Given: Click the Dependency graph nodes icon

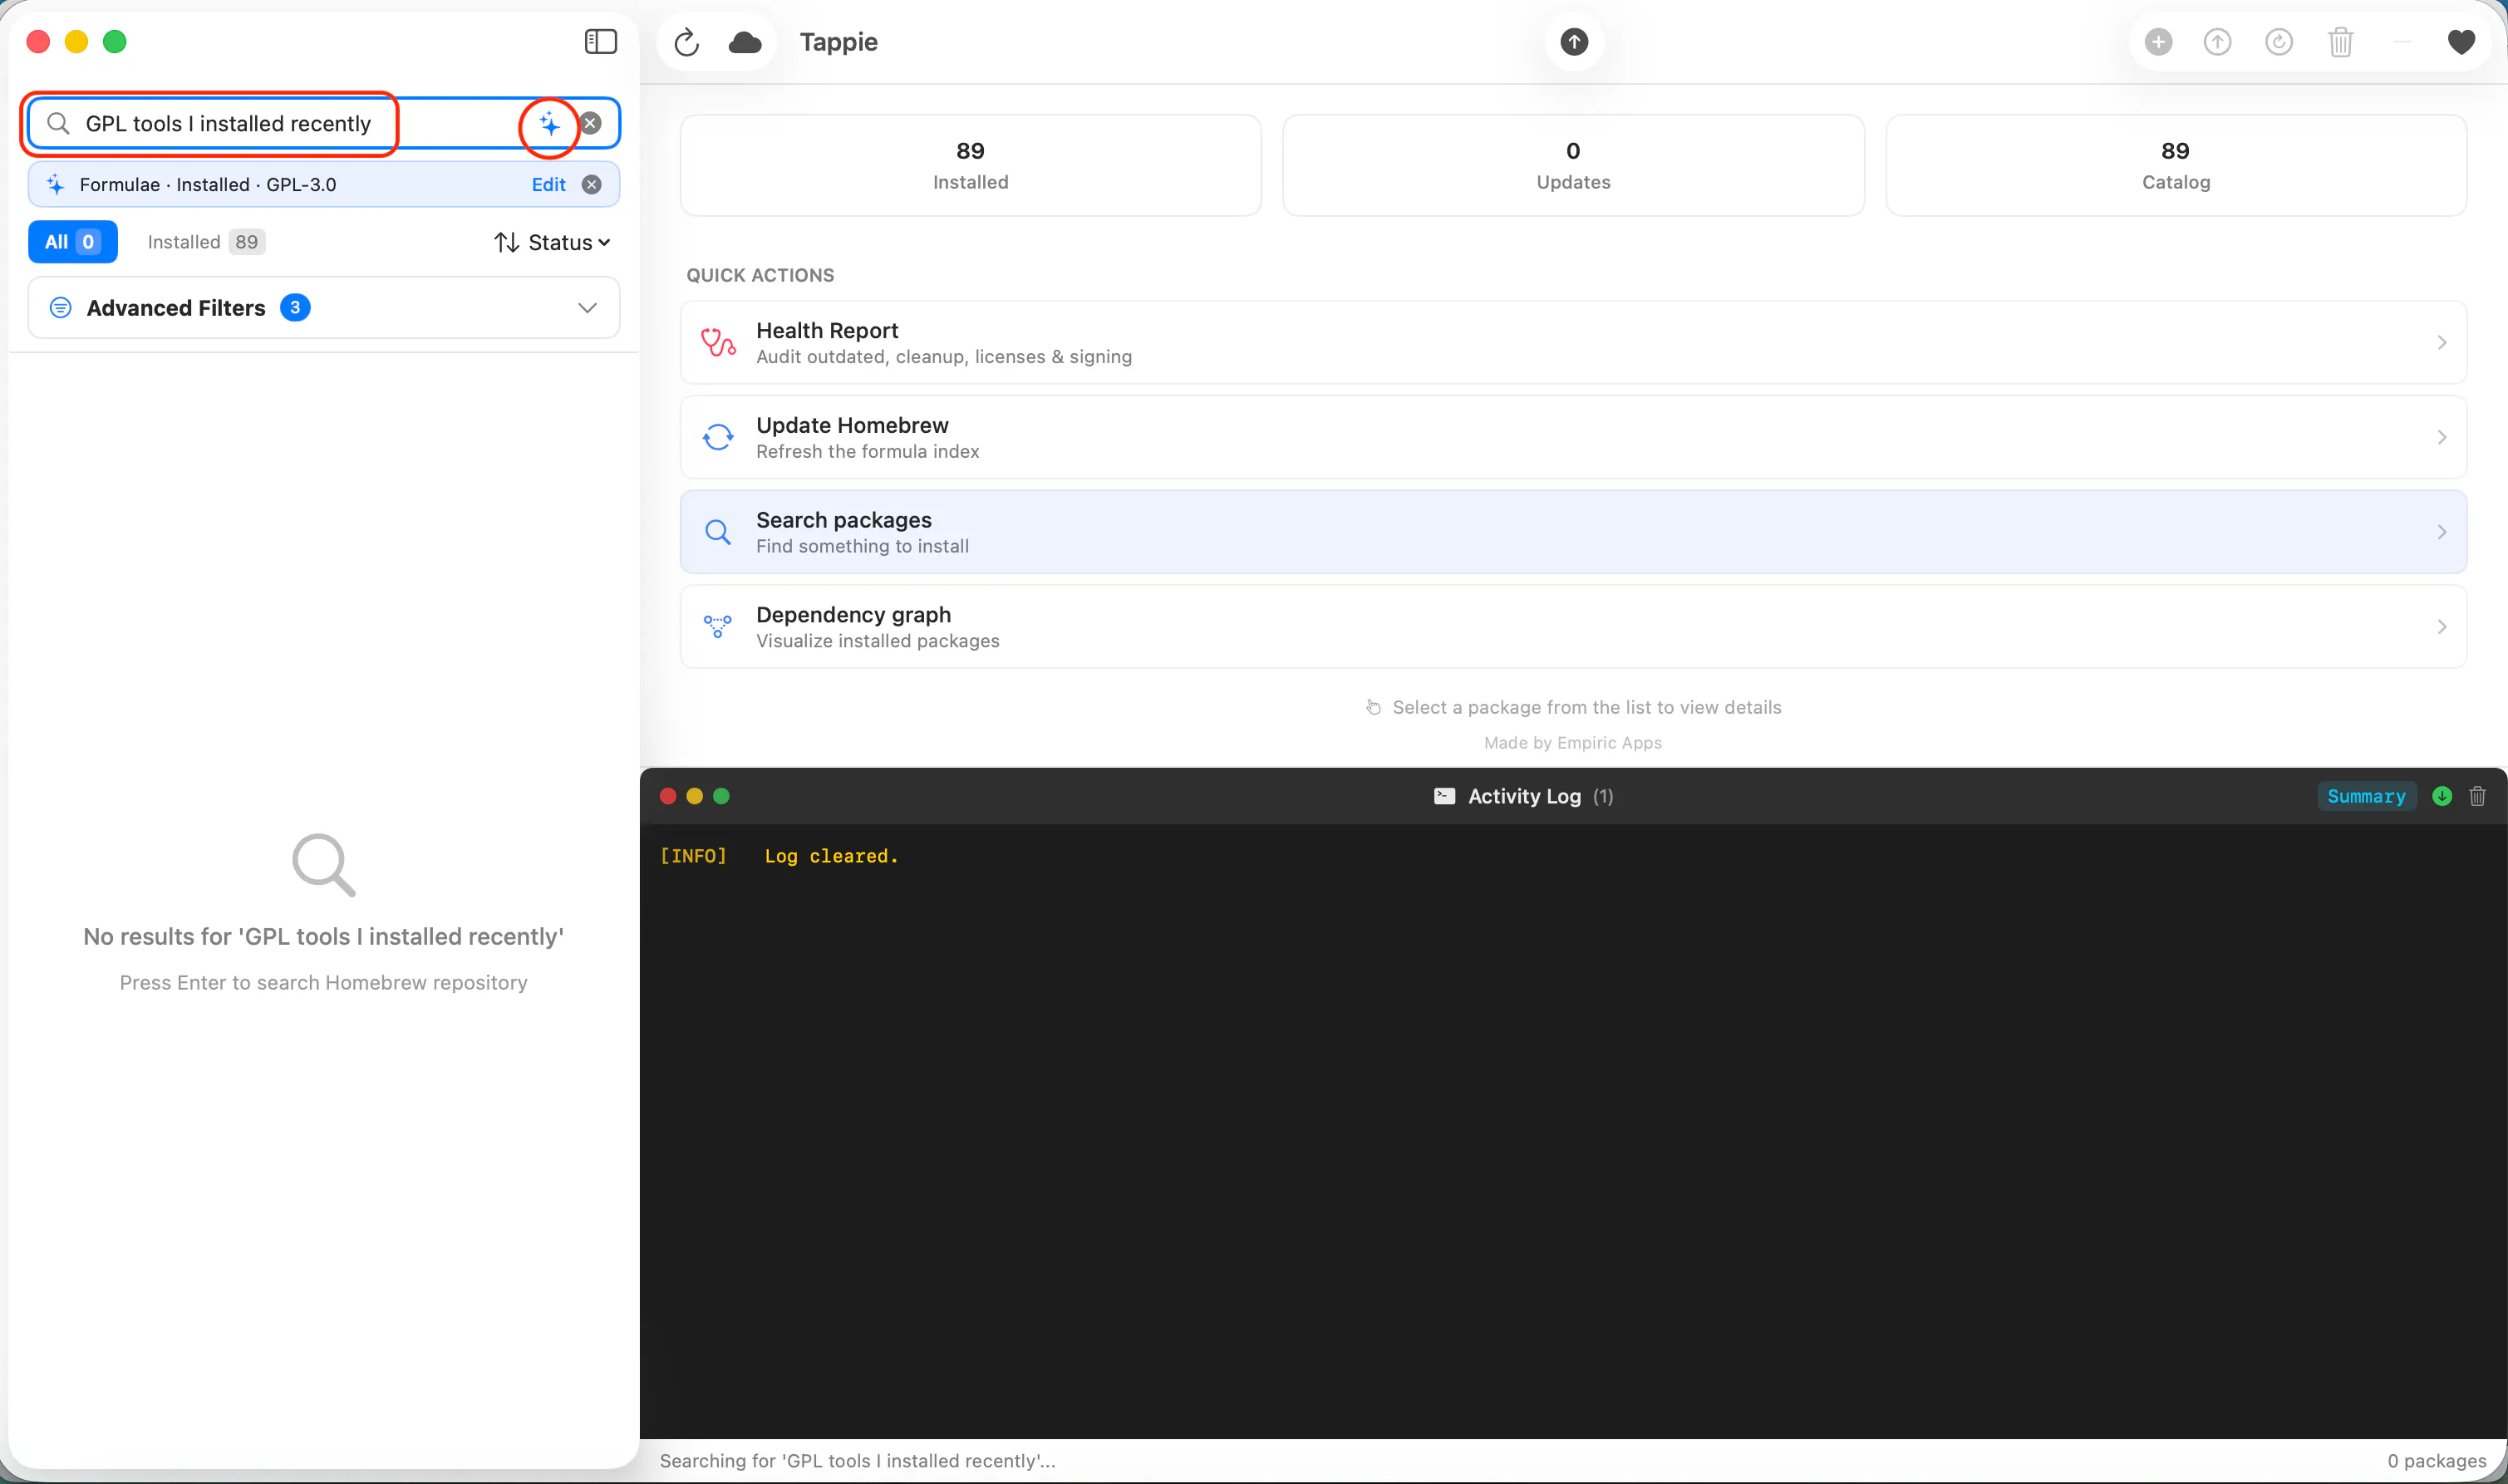Looking at the screenshot, I should [718, 627].
